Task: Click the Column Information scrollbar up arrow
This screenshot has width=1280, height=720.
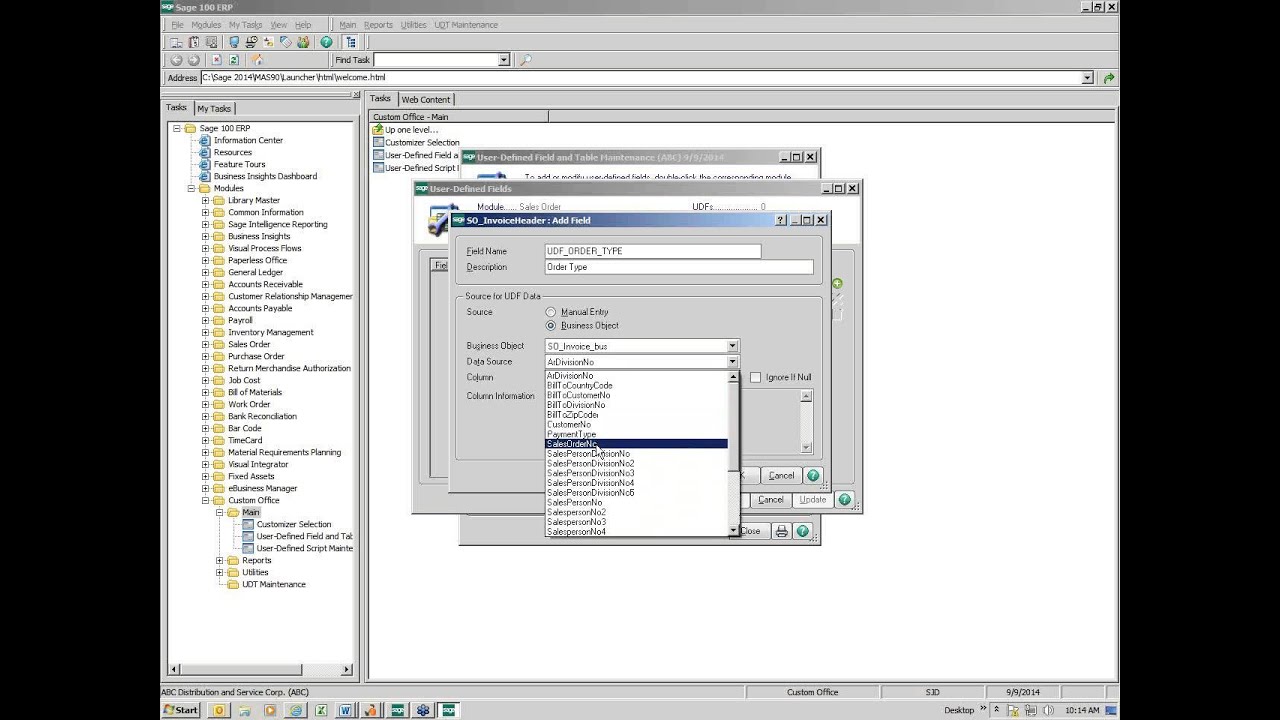Action: pos(806,396)
